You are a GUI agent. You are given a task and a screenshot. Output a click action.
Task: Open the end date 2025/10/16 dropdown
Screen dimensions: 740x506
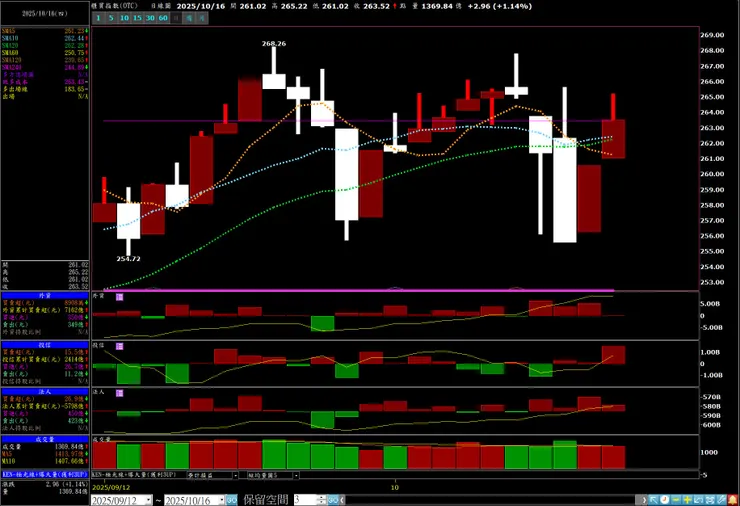point(221,500)
